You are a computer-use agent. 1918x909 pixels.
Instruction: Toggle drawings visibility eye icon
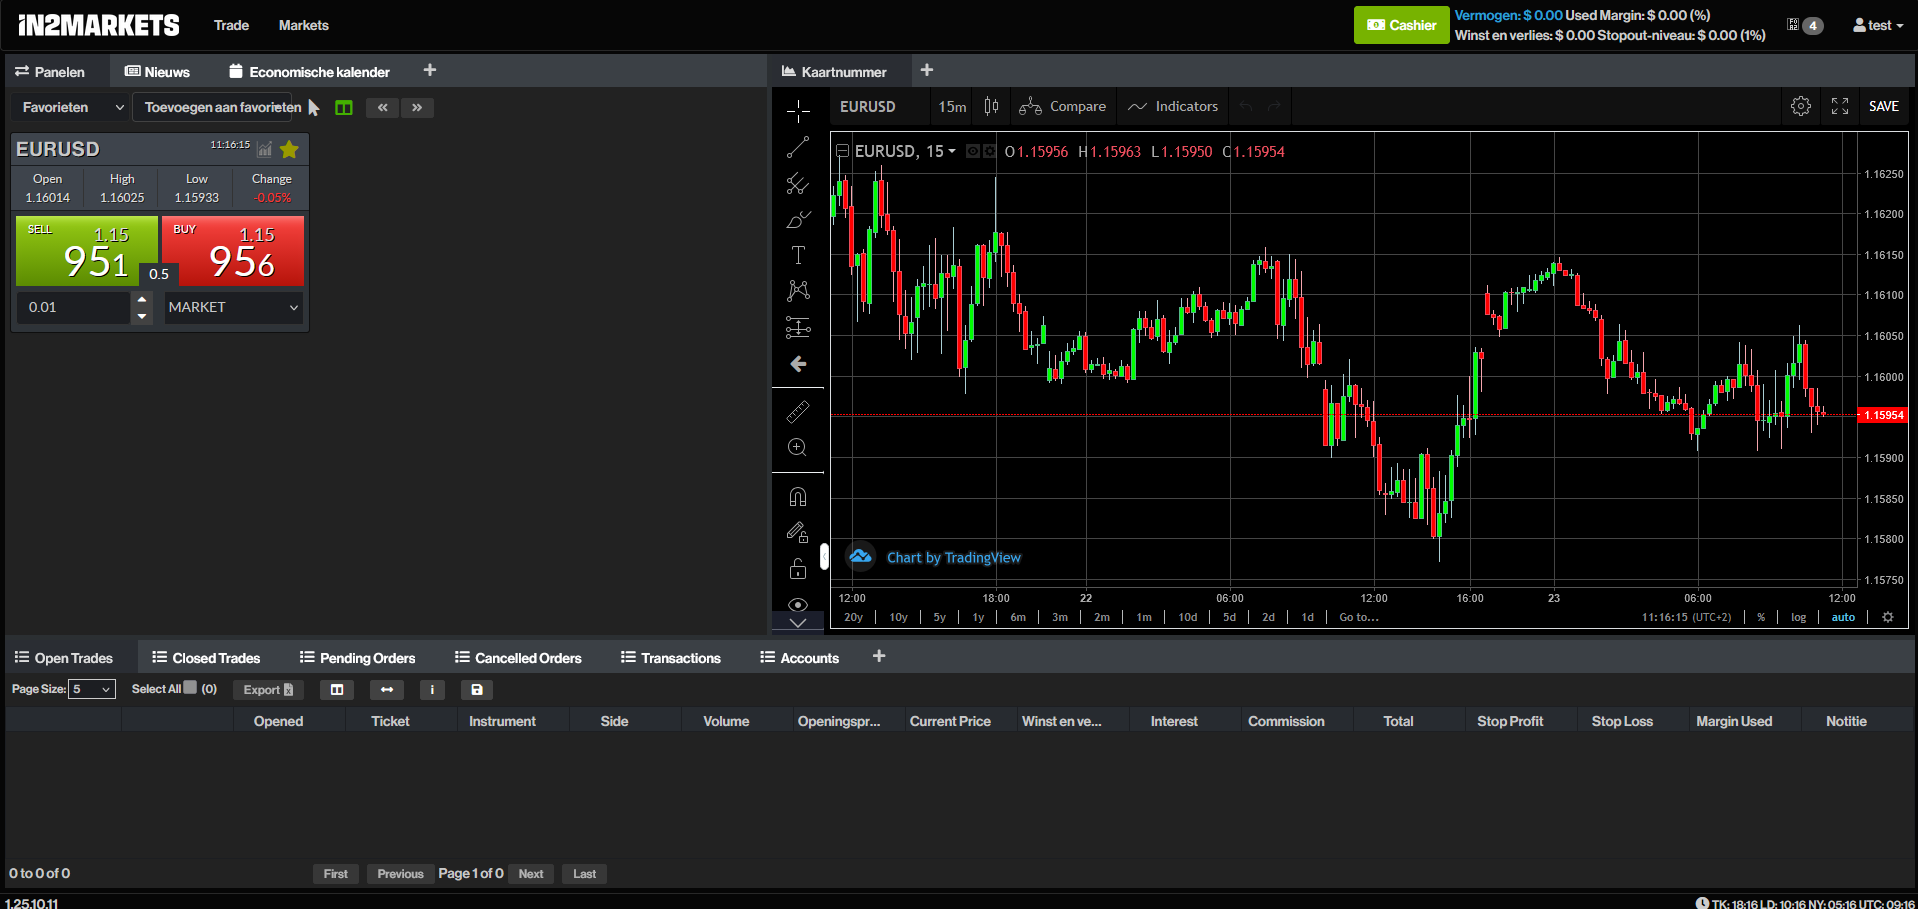point(797,604)
